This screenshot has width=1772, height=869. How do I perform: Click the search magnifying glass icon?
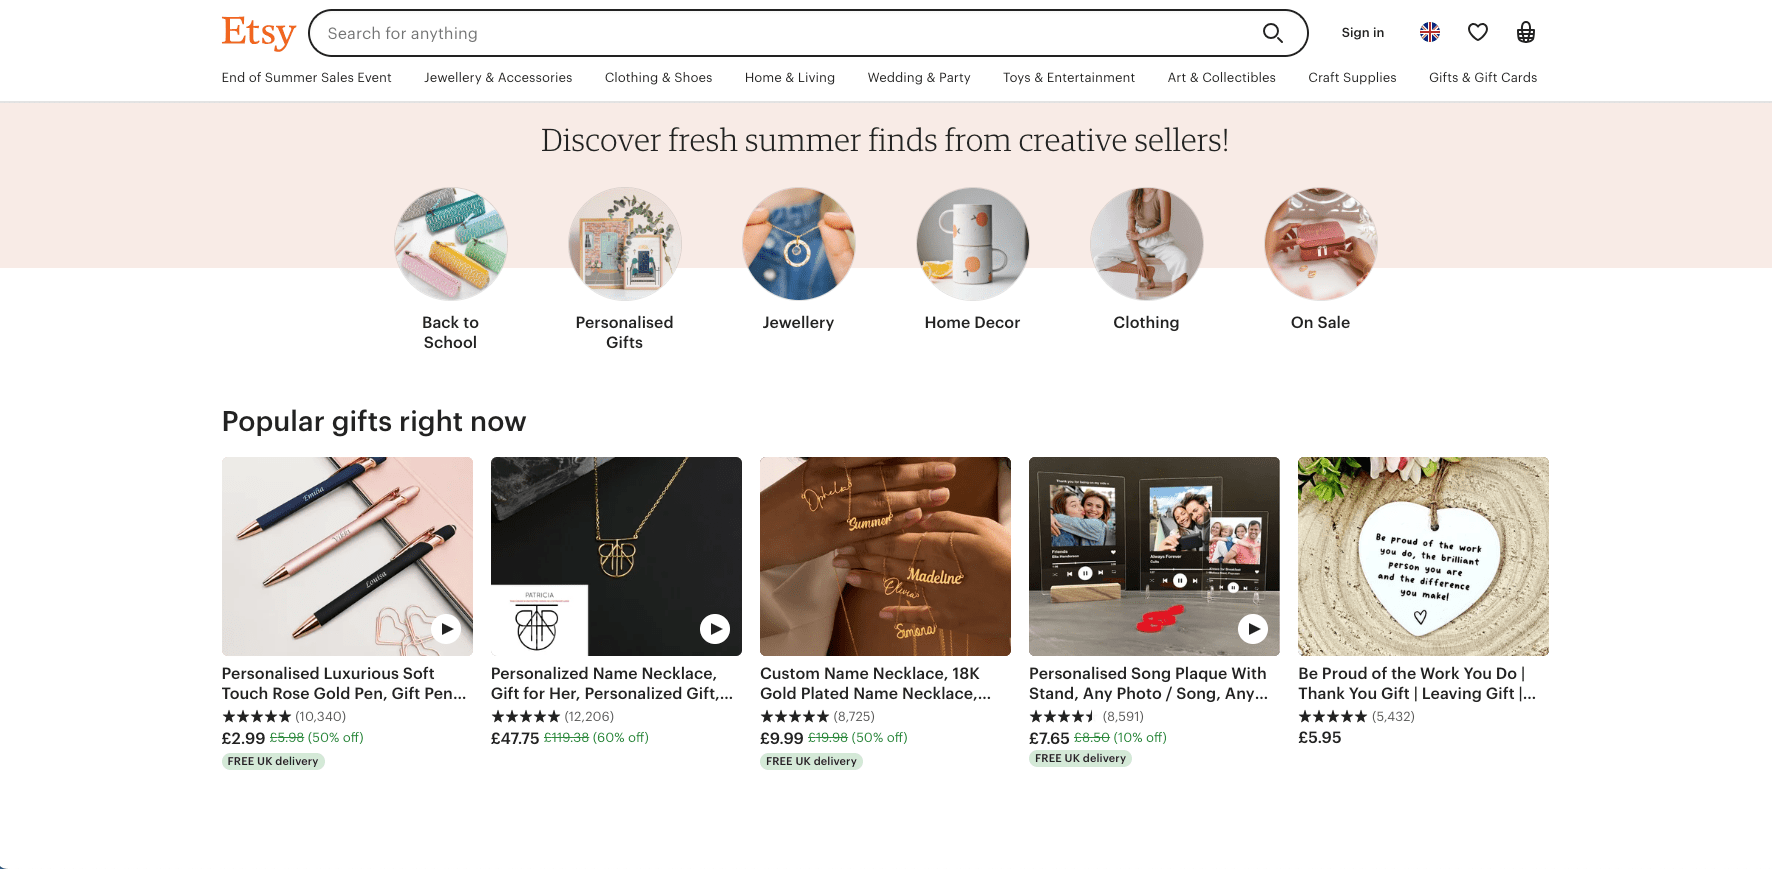(x=1272, y=32)
